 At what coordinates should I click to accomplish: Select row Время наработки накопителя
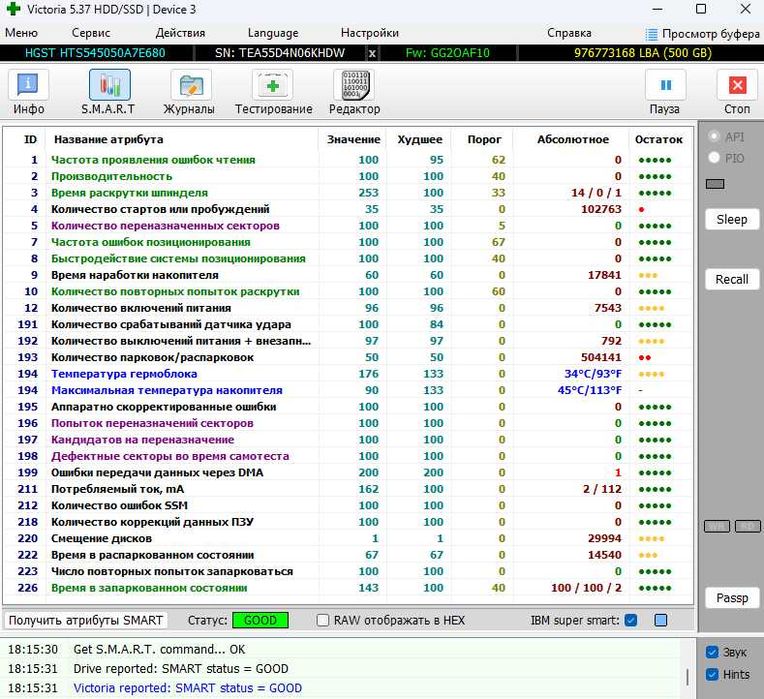point(348,275)
